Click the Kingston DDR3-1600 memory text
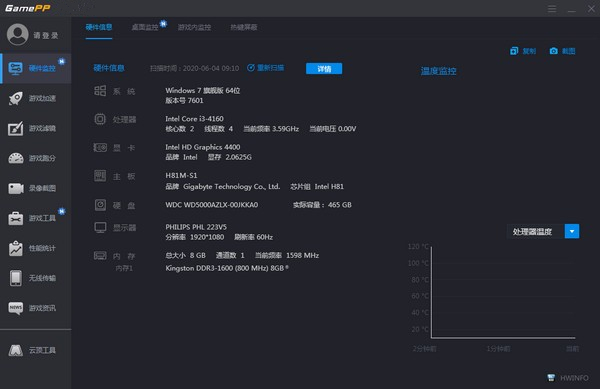Screen dimensions: 600x389 pyautogui.click(x=227, y=268)
